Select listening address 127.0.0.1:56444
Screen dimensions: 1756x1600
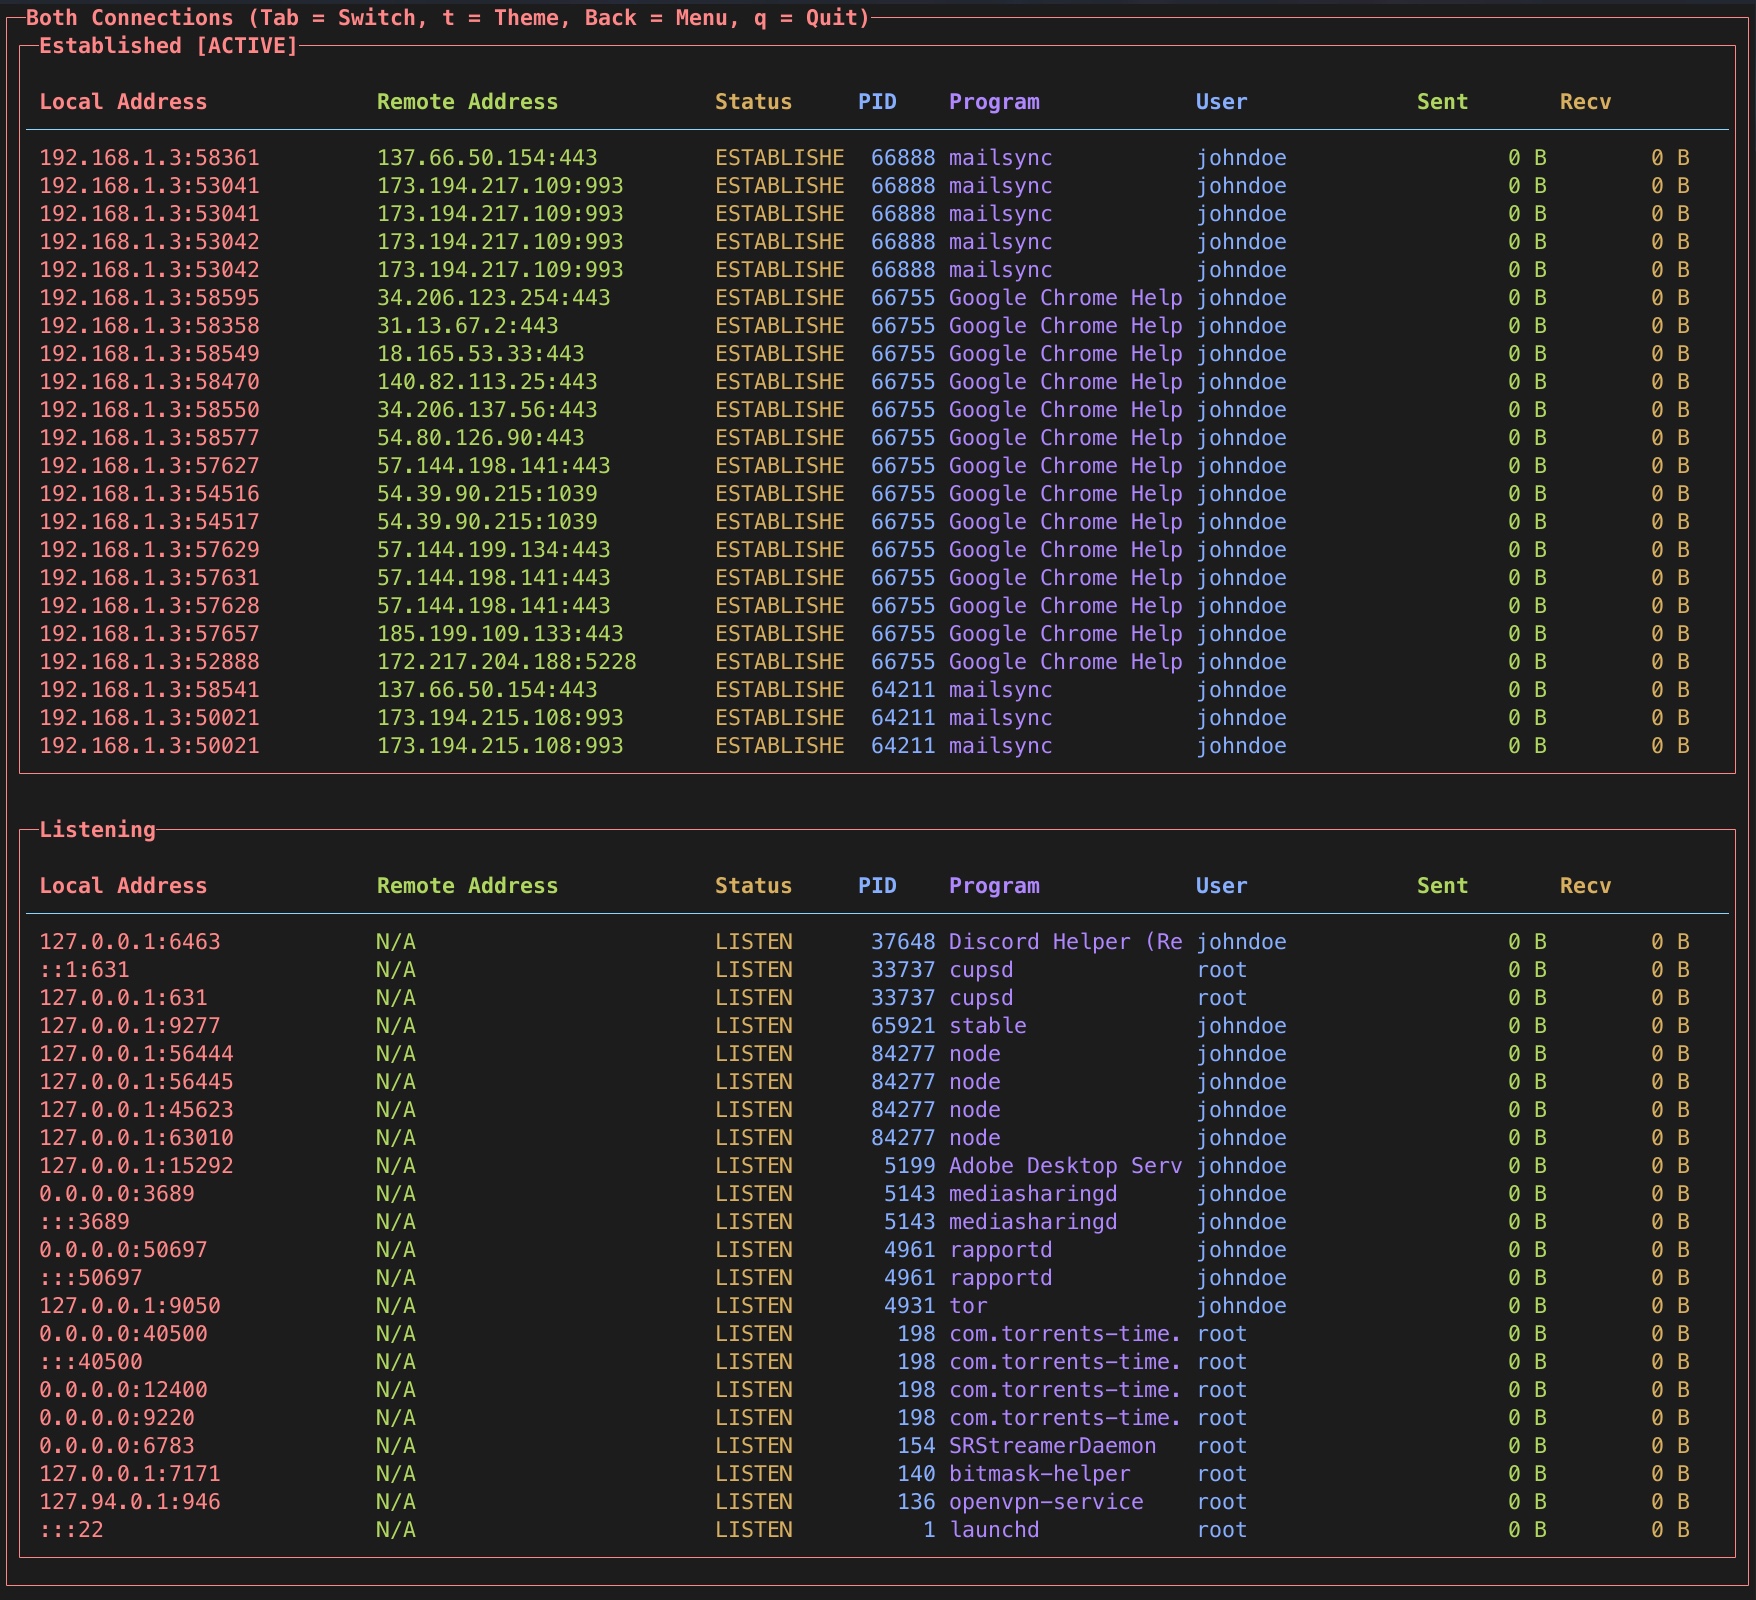[136, 1054]
